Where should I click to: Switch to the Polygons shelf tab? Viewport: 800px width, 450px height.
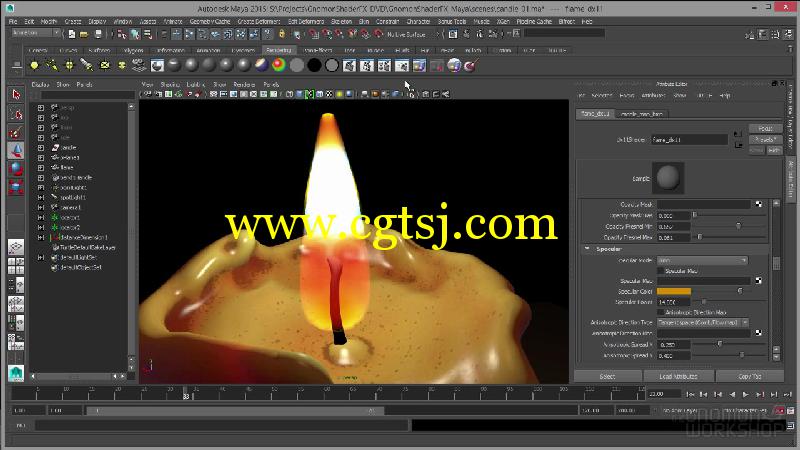[134, 51]
